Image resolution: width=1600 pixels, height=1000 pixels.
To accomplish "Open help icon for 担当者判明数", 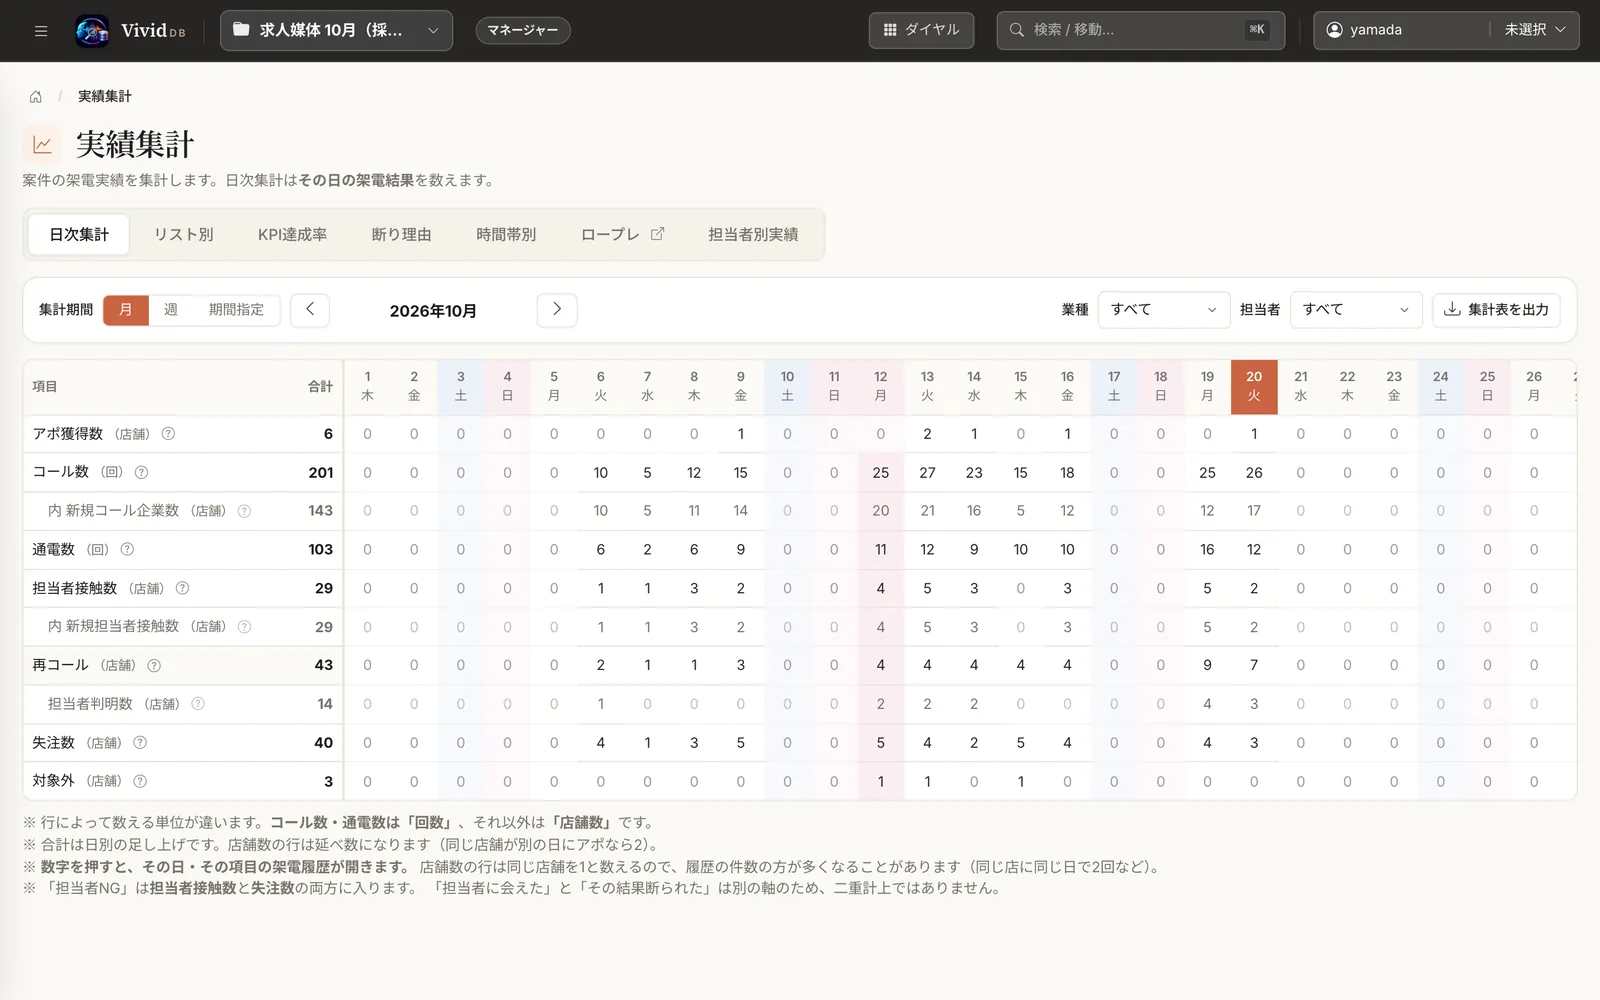I will click(x=198, y=704).
